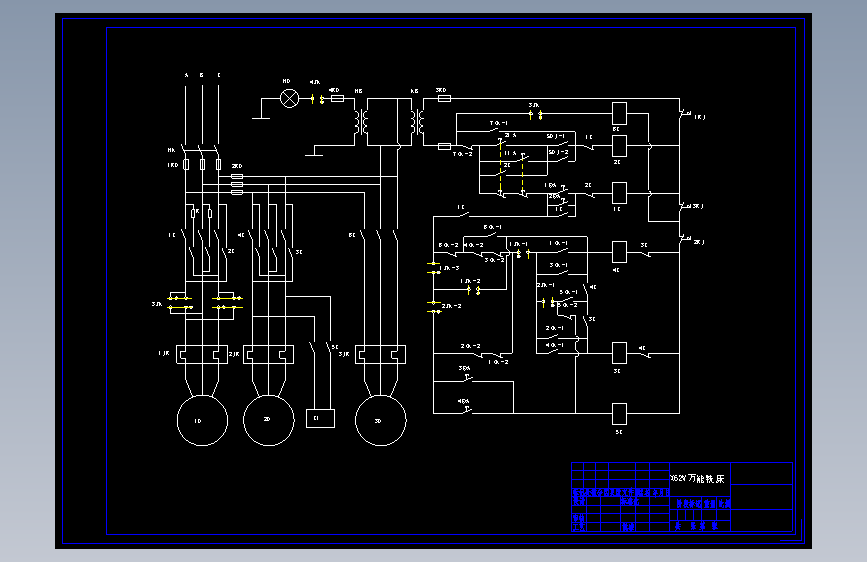This screenshot has width=867, height=562.
Task: Select the 3SA pushbutton contact symbol
Action: pos(466,376)
